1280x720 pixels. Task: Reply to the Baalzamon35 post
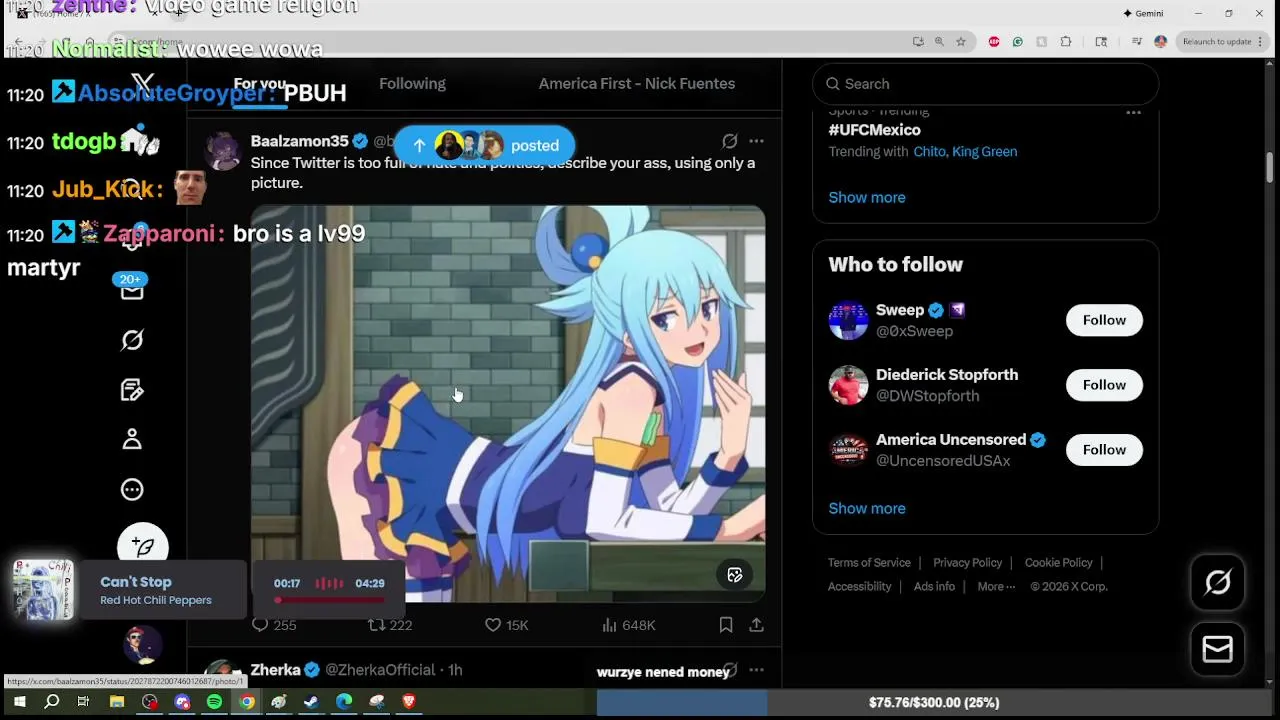pos(273,625)
